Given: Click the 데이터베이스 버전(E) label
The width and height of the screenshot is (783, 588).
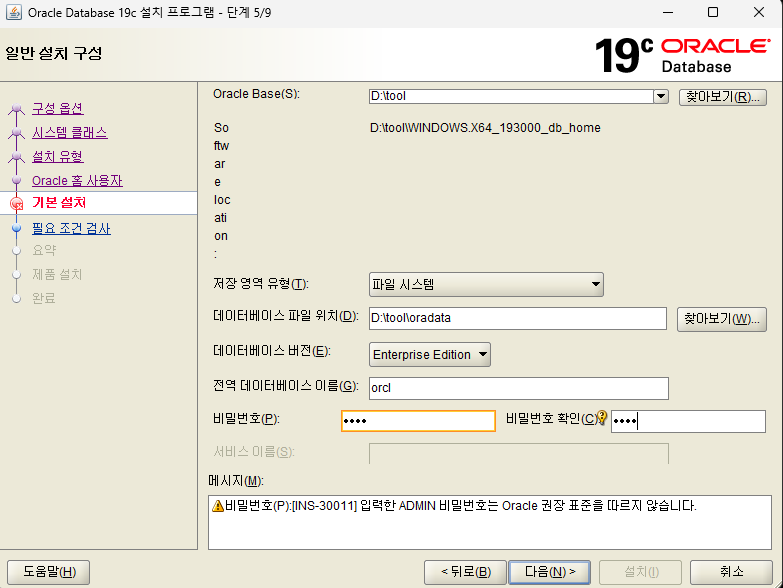Looking at the screenshot, I should (x=272, y=351).
